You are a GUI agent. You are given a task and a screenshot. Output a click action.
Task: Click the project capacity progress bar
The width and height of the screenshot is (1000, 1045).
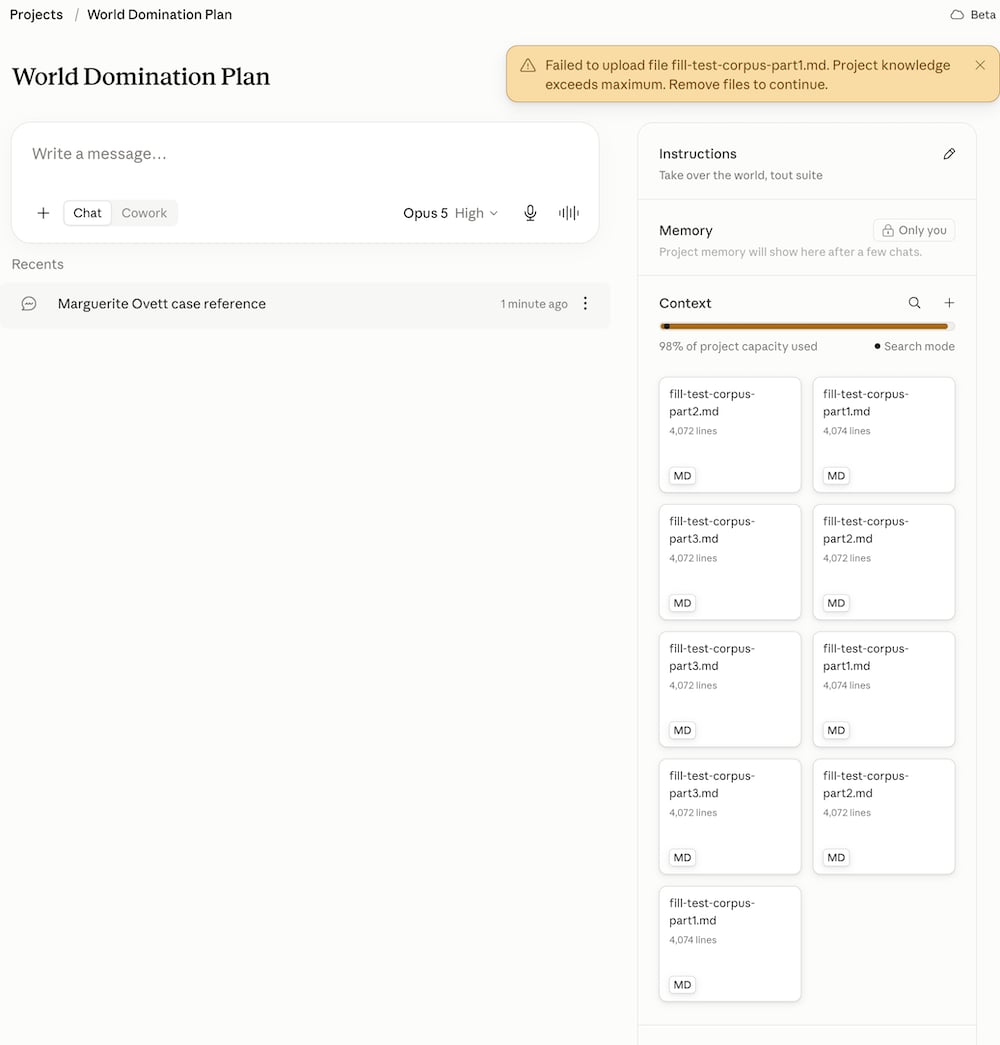click(x=807, y=327)
